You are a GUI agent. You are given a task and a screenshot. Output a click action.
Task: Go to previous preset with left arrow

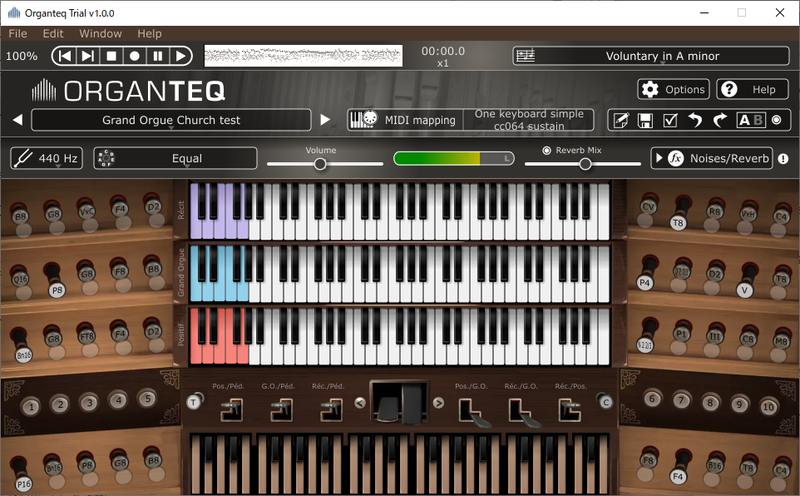click(18, 120)
